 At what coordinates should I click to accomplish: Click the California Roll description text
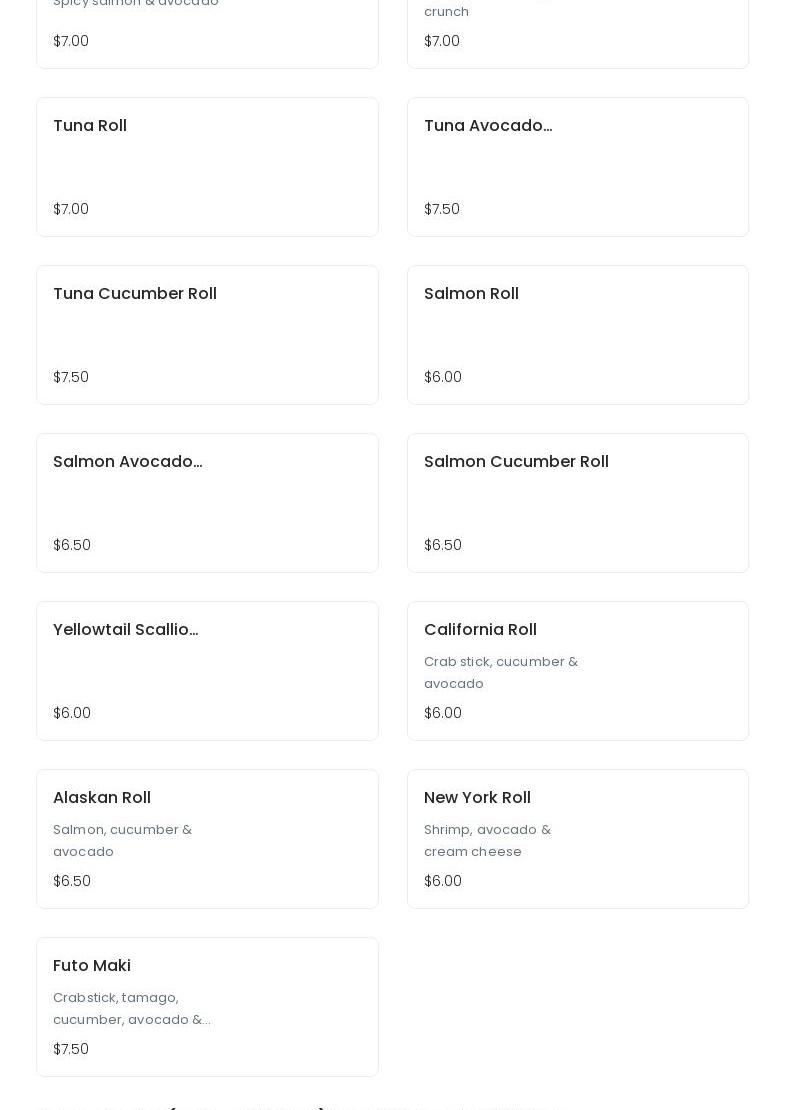[500, 672]
